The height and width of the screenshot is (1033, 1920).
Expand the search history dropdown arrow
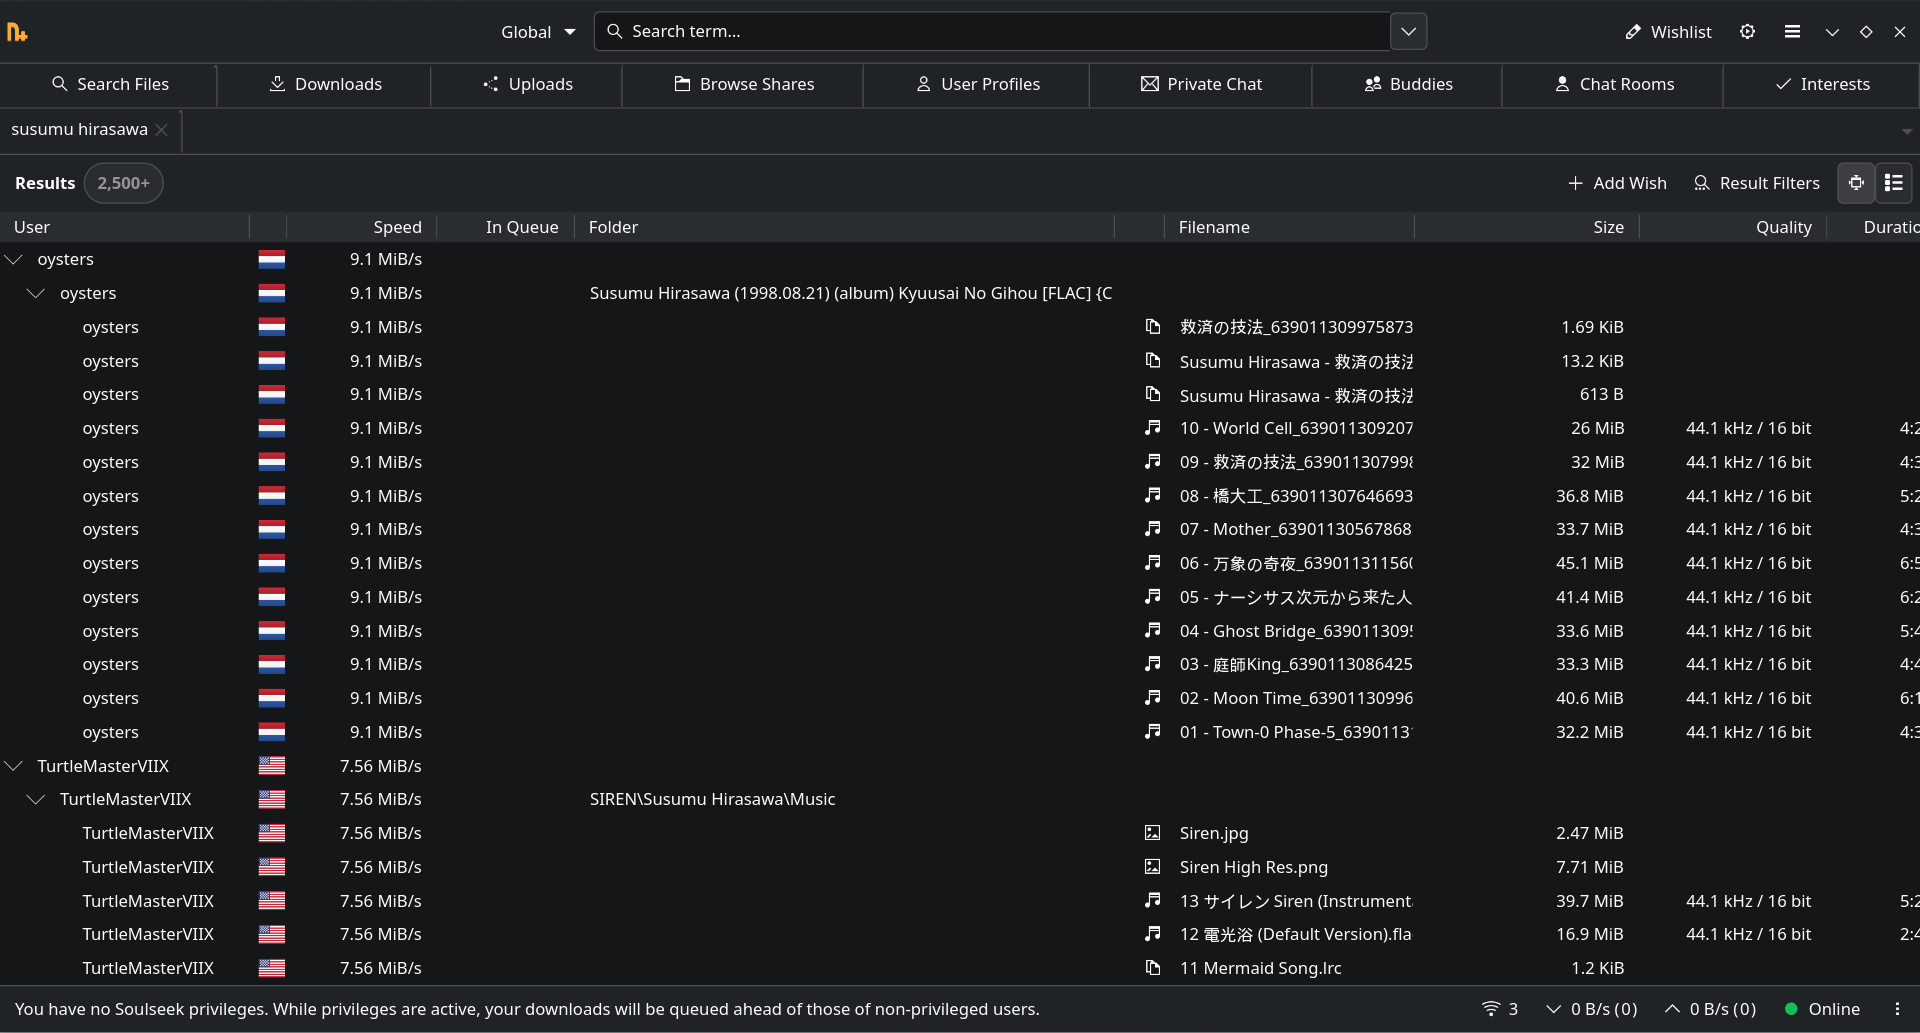(x=1408, y=32)
